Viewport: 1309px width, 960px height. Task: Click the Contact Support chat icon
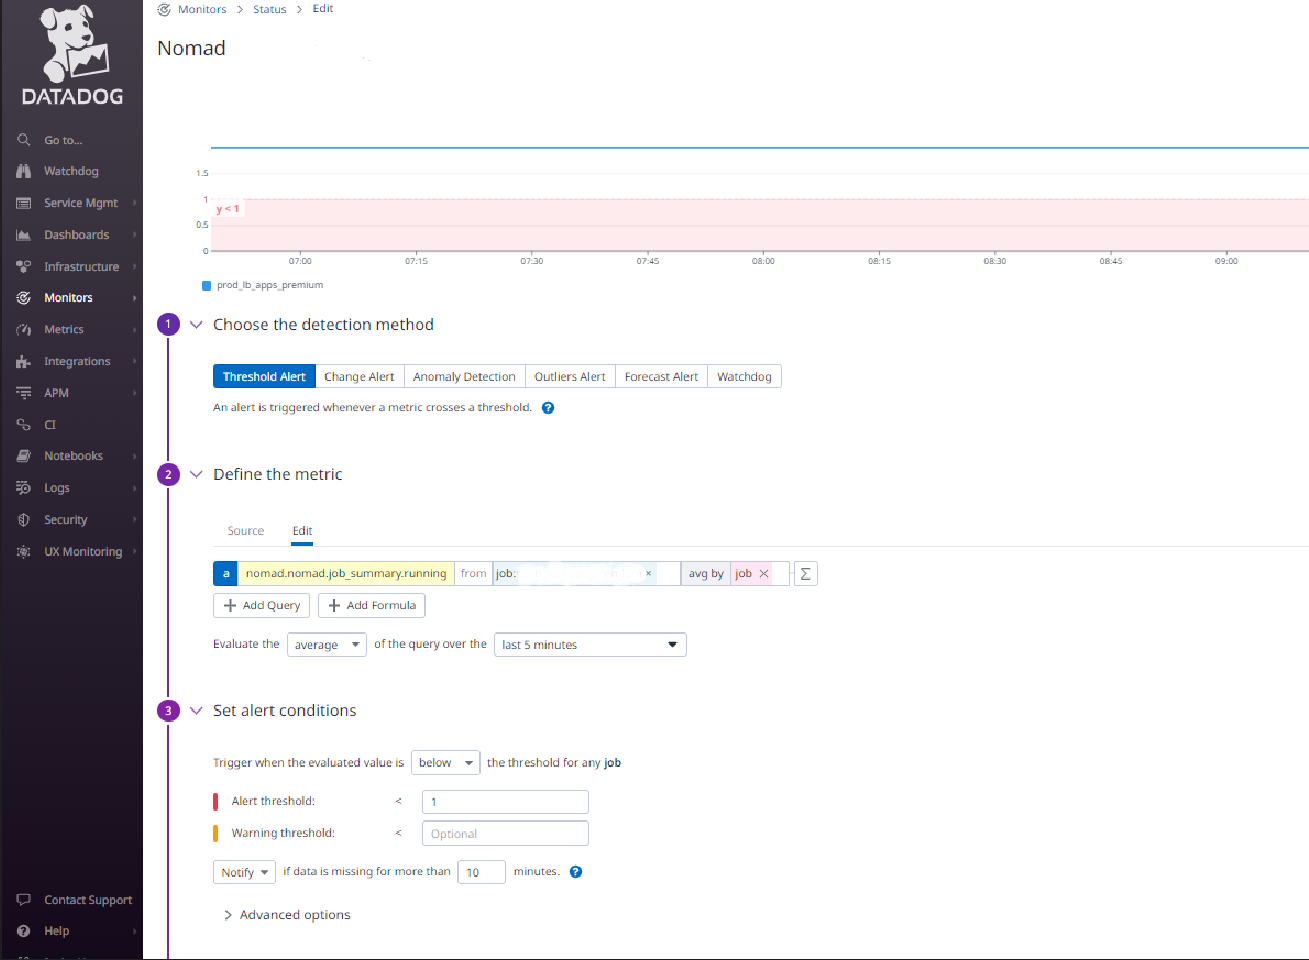coord(23,900)
